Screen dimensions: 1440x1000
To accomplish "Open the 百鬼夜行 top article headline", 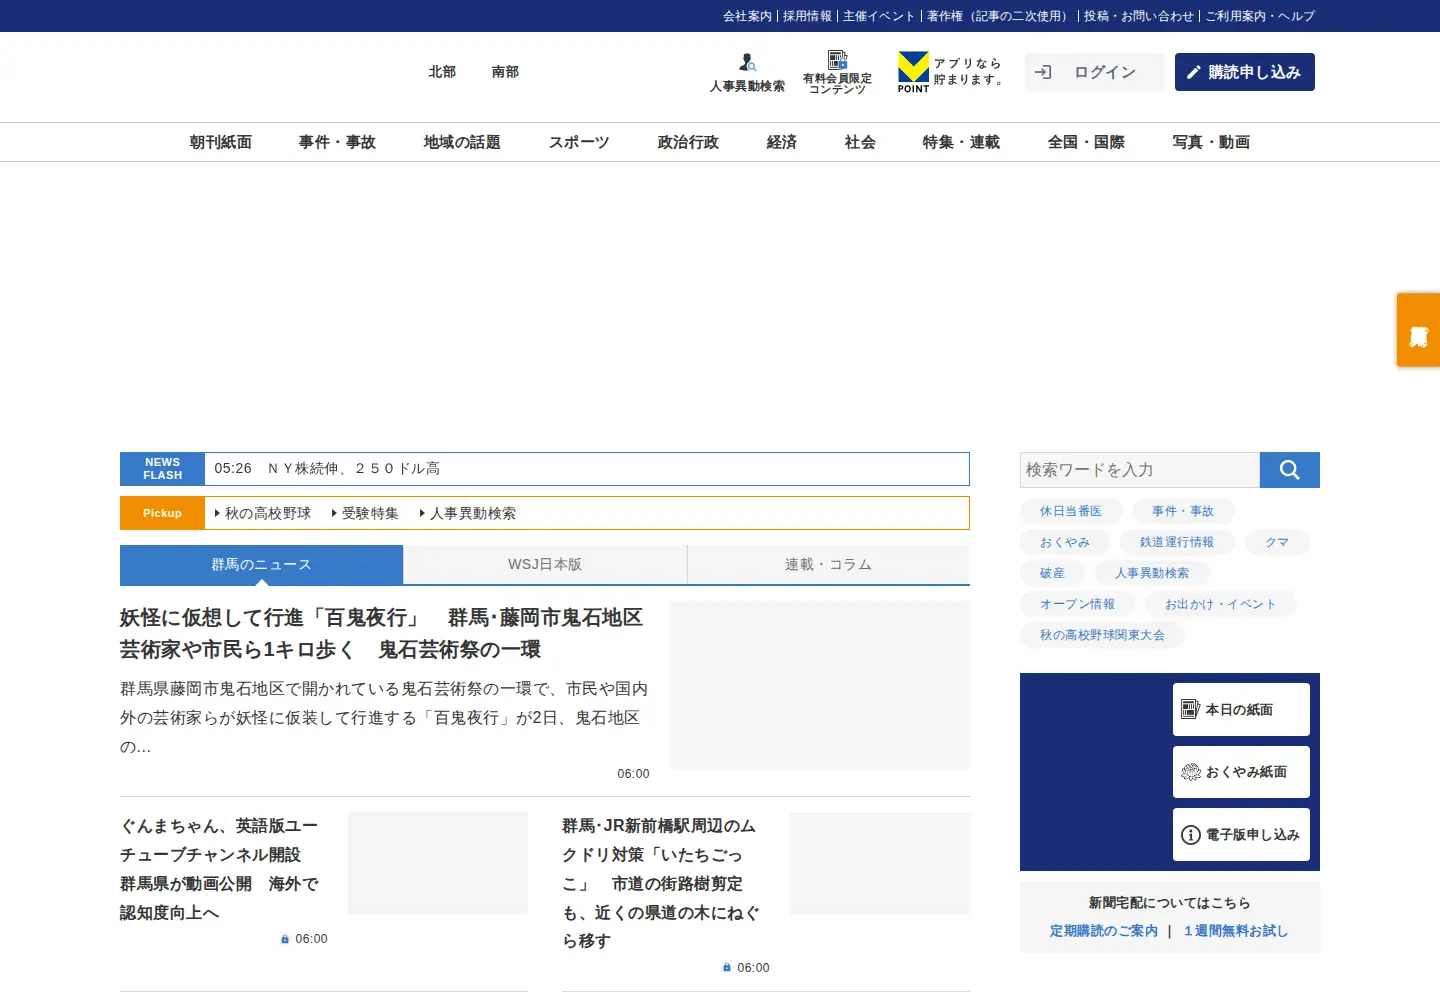I will pos(381,634).
